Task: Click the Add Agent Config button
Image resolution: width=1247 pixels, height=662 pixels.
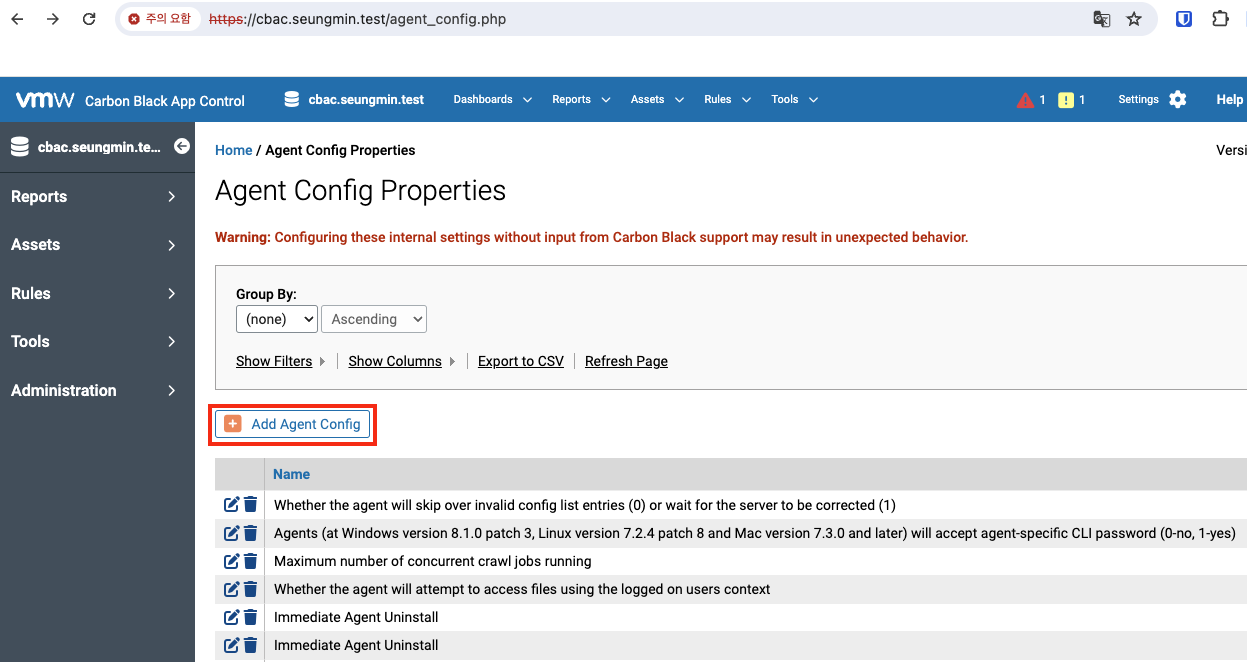Action: (293, 424)
